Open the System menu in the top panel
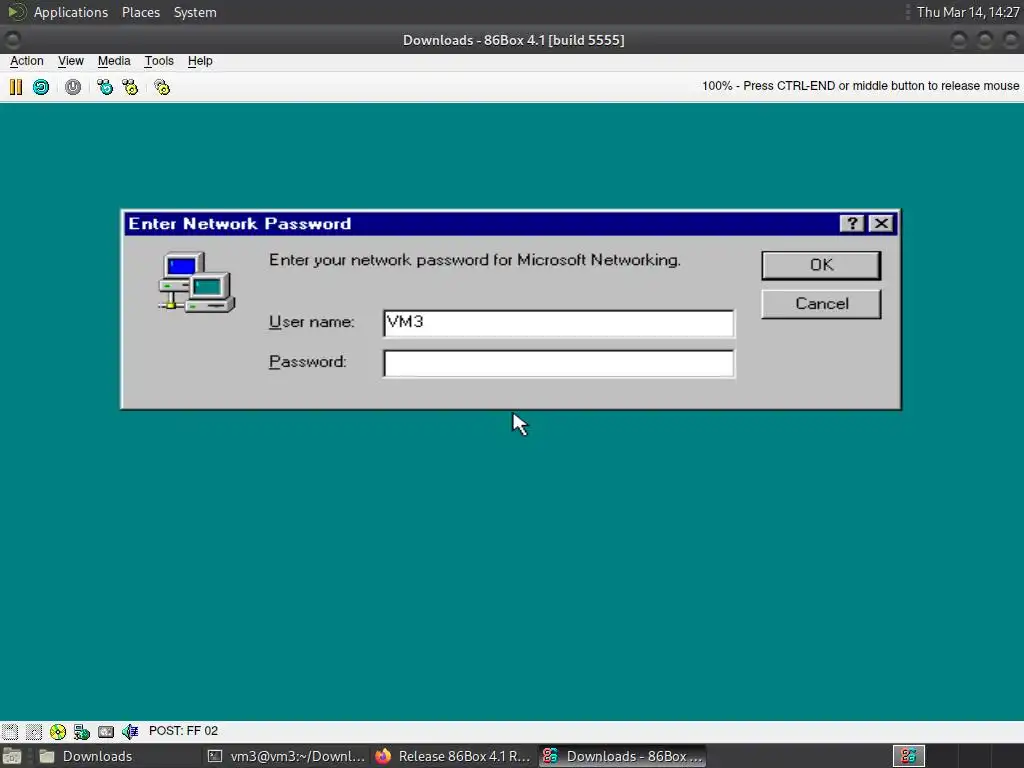 [195, 12]
